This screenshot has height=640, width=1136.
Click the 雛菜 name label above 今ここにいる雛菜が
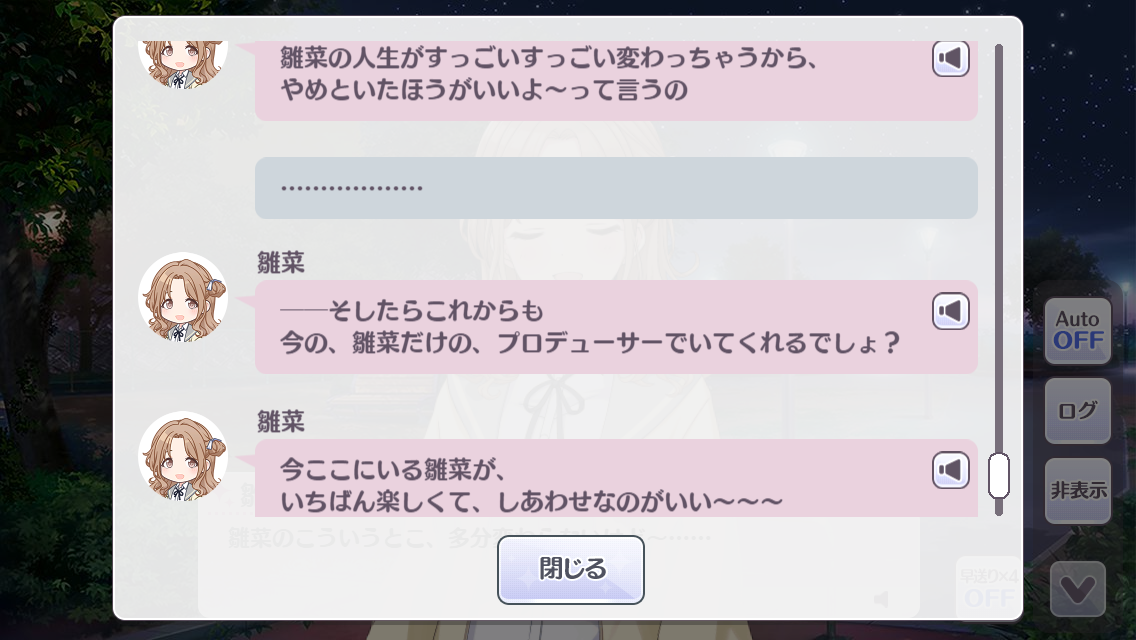281,421
